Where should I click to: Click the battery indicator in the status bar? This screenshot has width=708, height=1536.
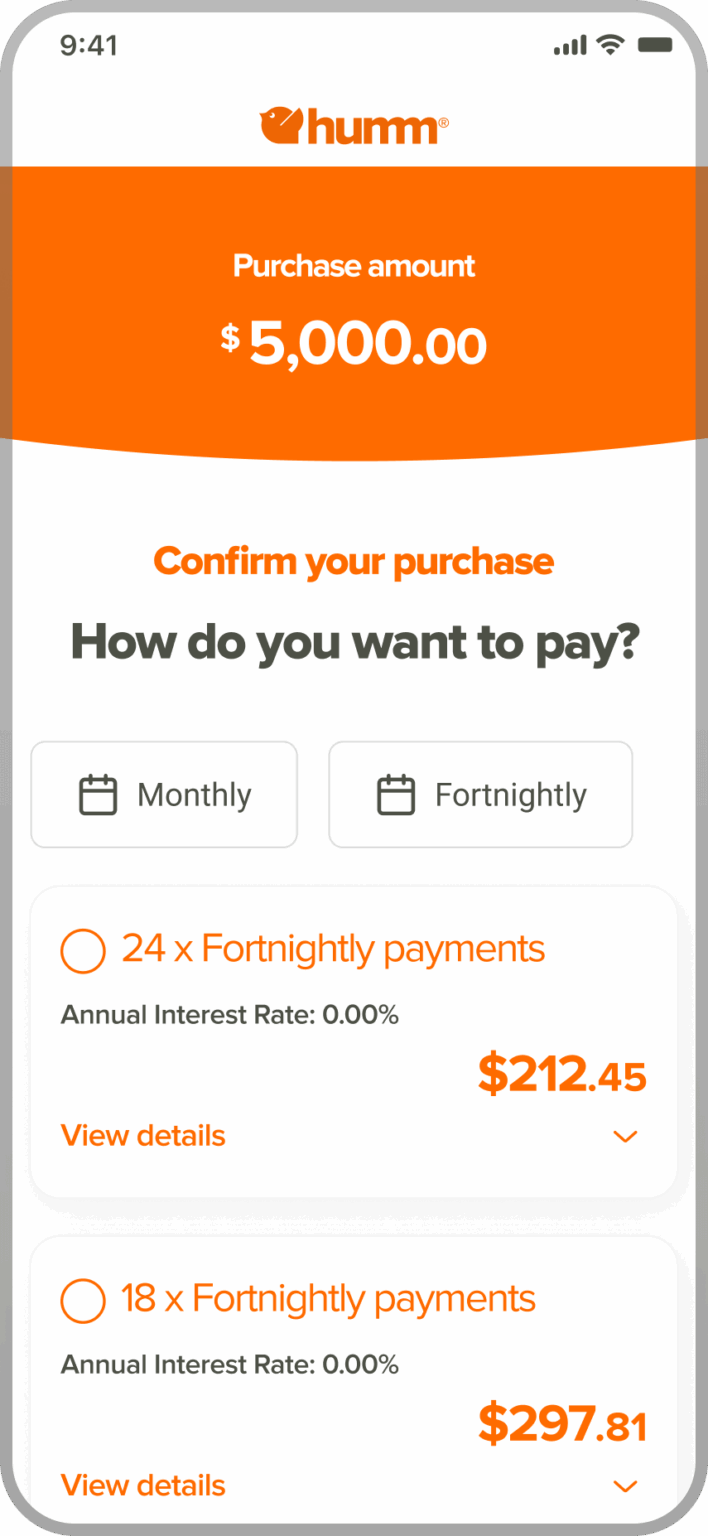pyautogui.click(x=653, y=44)
